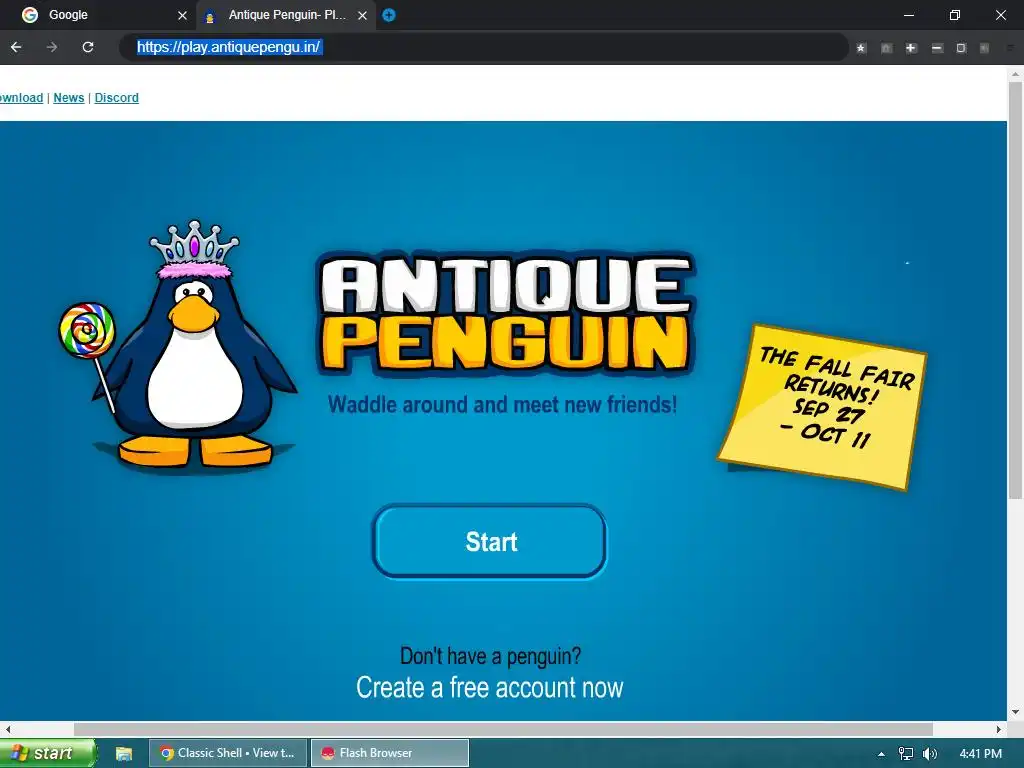
Task: Open the Discord link
Action: pyautogui.click(x=116, y=98)
